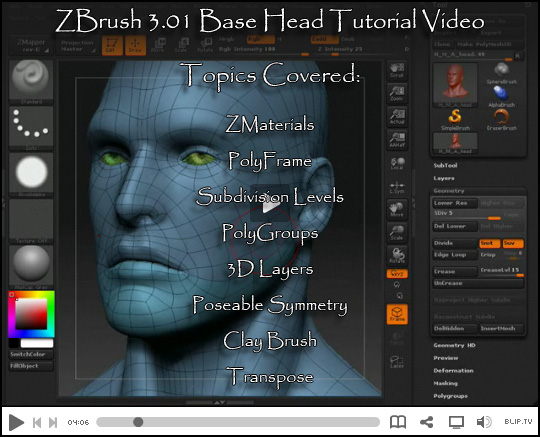Click the Actual size icon
The image size is (540, 437).
[397, 117]
